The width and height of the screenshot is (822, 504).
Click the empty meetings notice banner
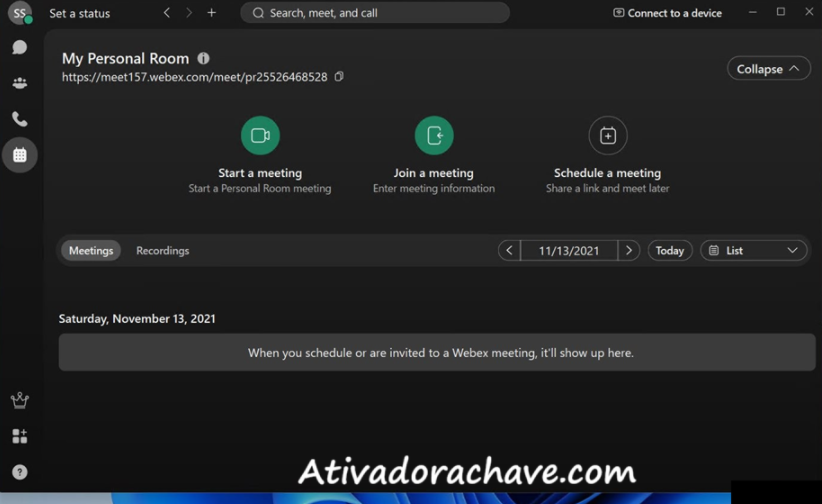click(x=437, y=352)
